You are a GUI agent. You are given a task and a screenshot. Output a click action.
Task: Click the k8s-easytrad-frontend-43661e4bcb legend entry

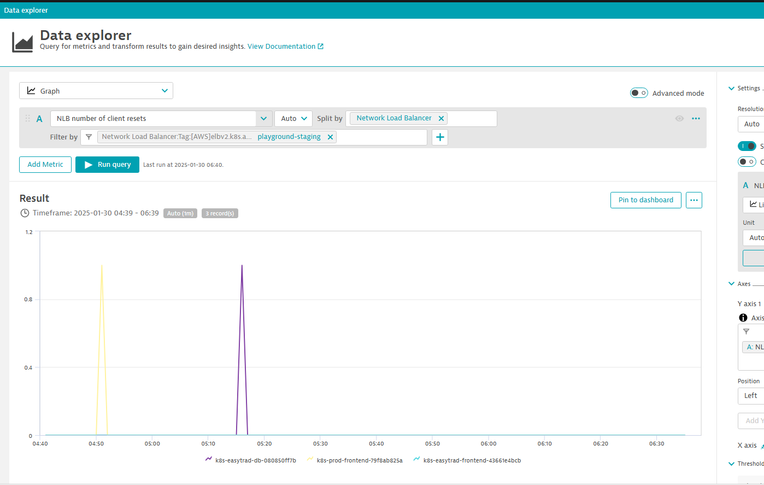click(467, 460)
